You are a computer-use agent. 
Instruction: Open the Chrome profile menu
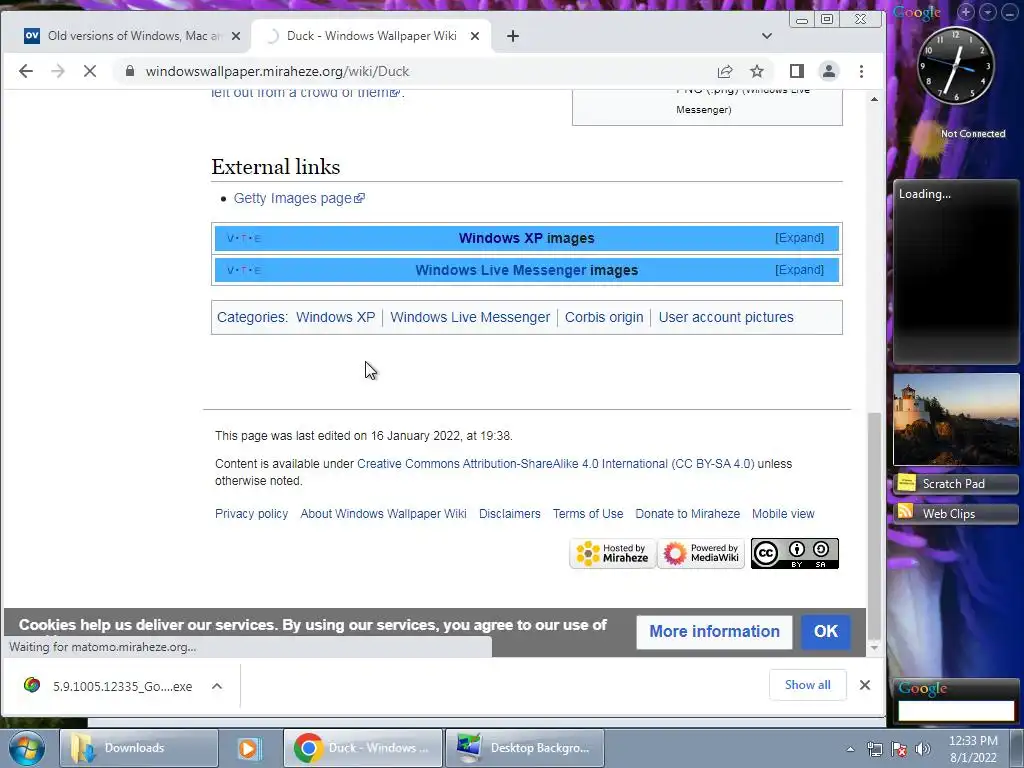point(829,71)
